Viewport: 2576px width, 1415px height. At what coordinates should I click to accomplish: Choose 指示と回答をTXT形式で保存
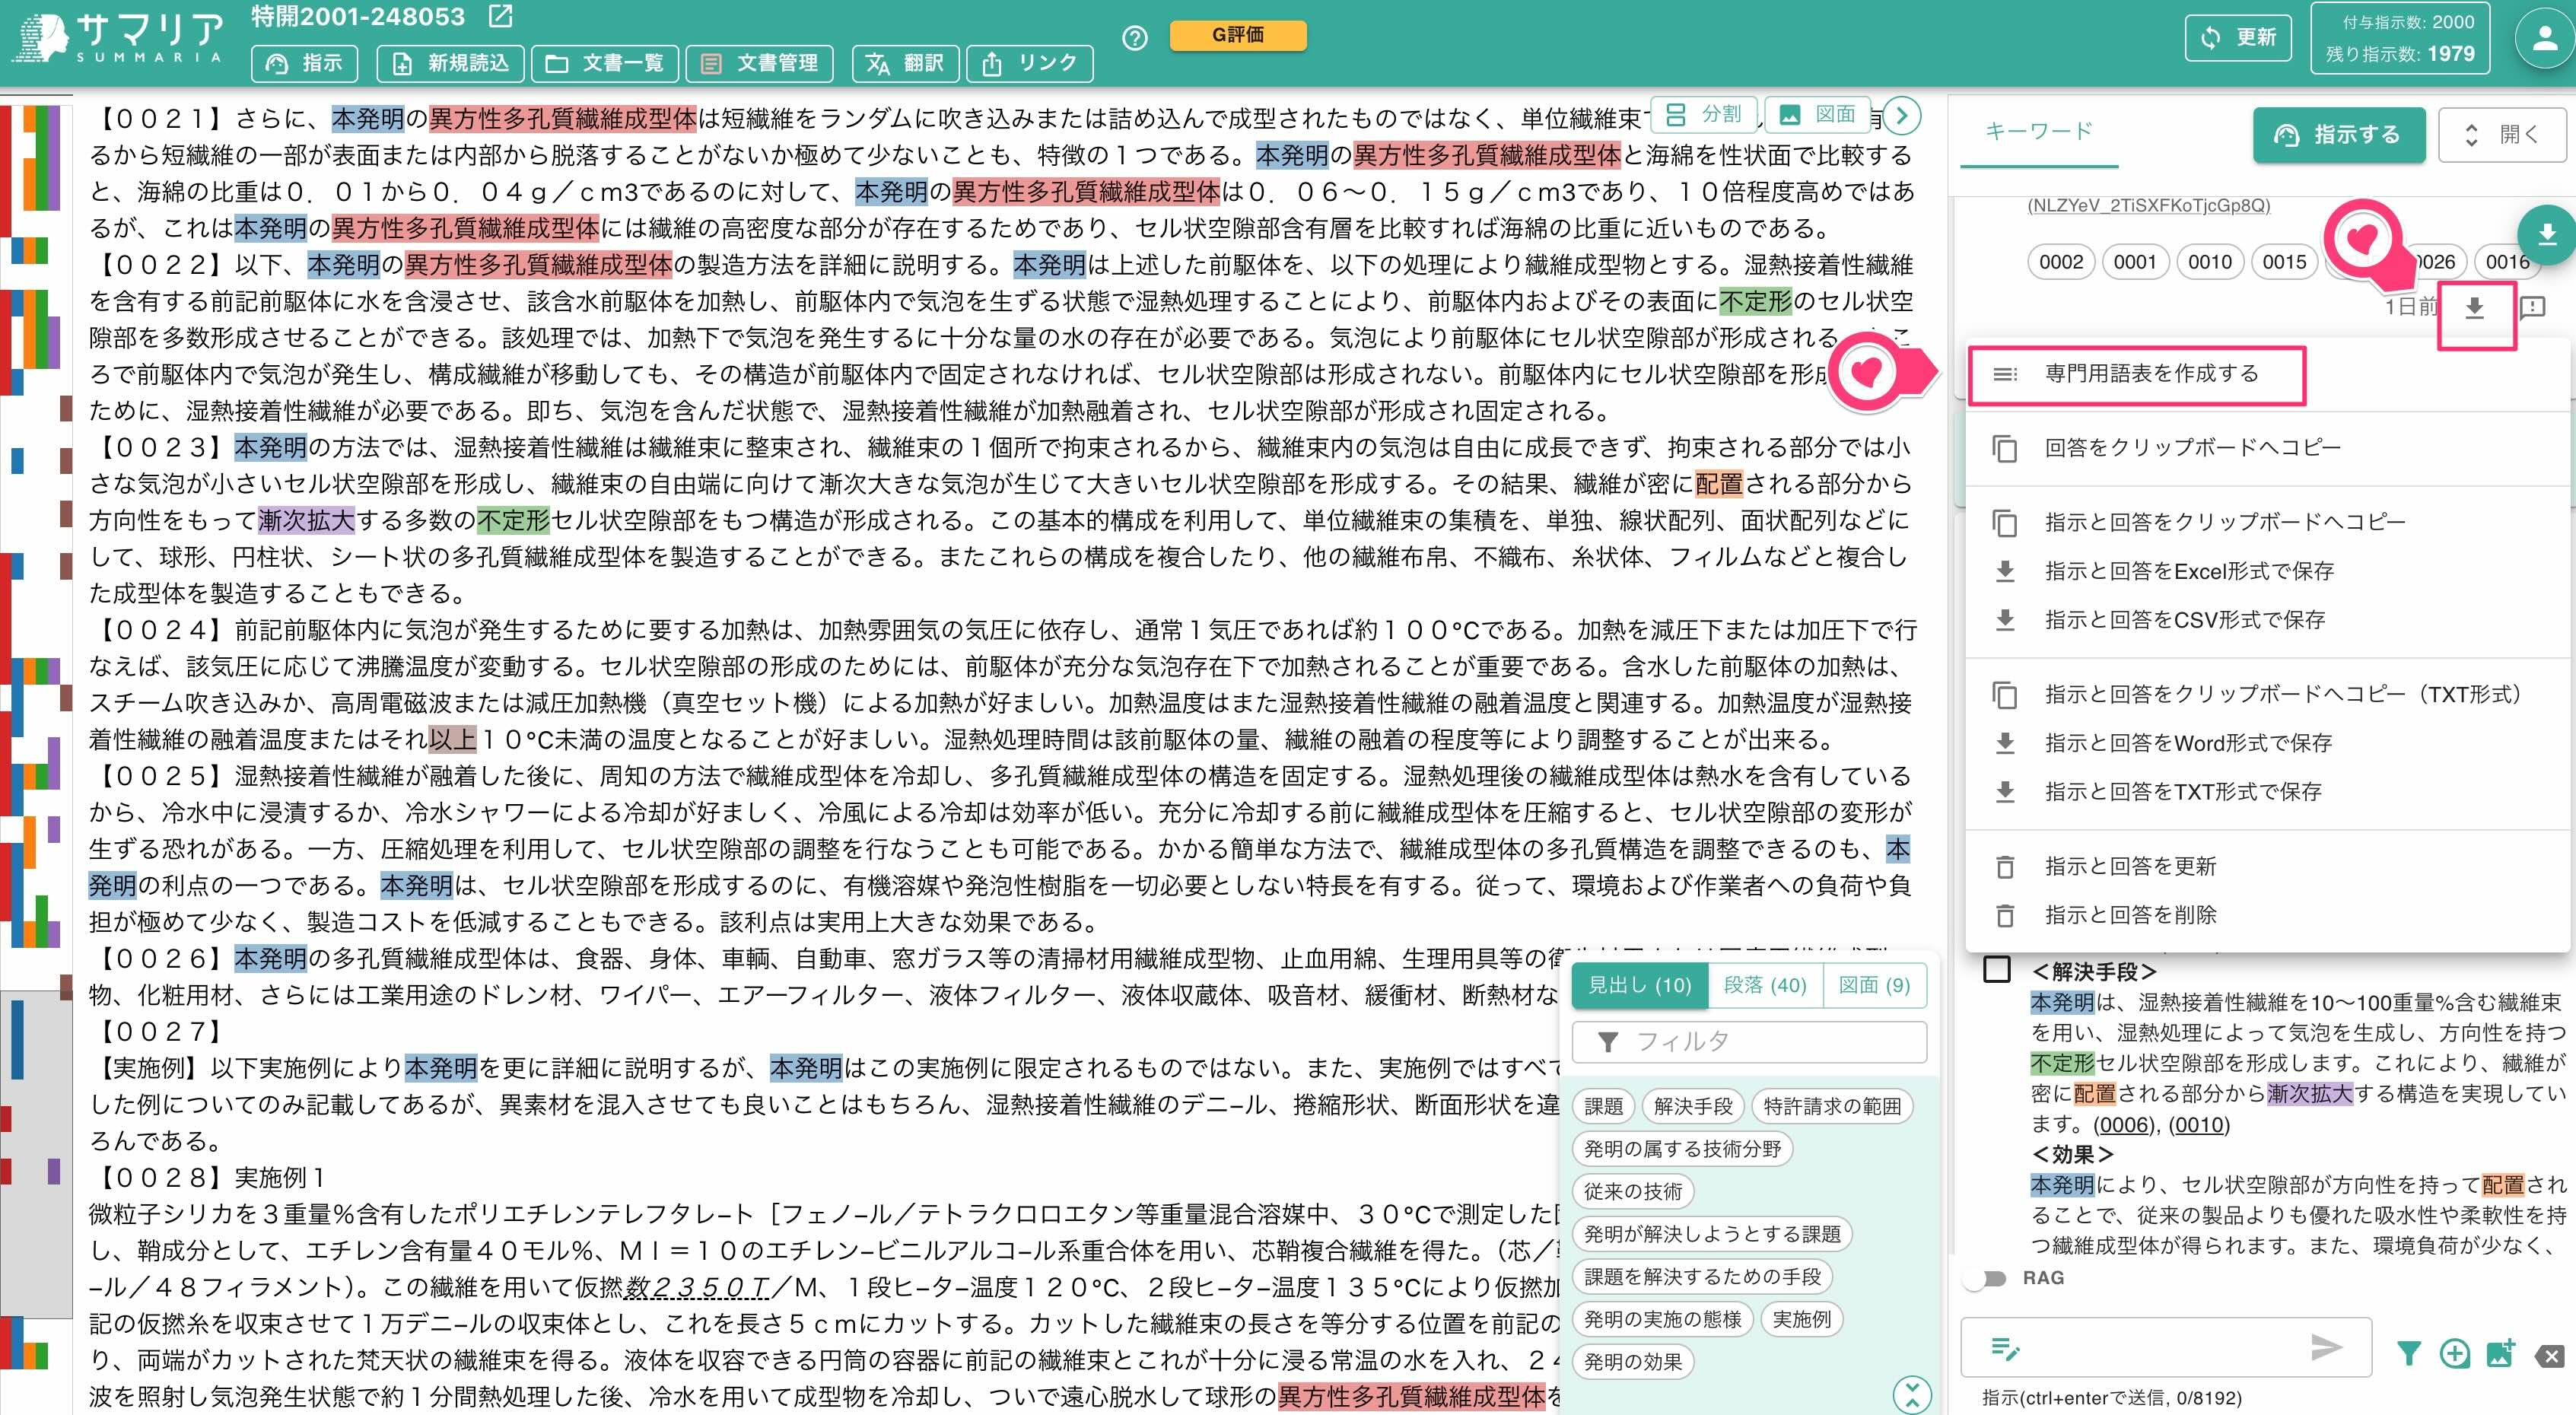pos(2267,792)
